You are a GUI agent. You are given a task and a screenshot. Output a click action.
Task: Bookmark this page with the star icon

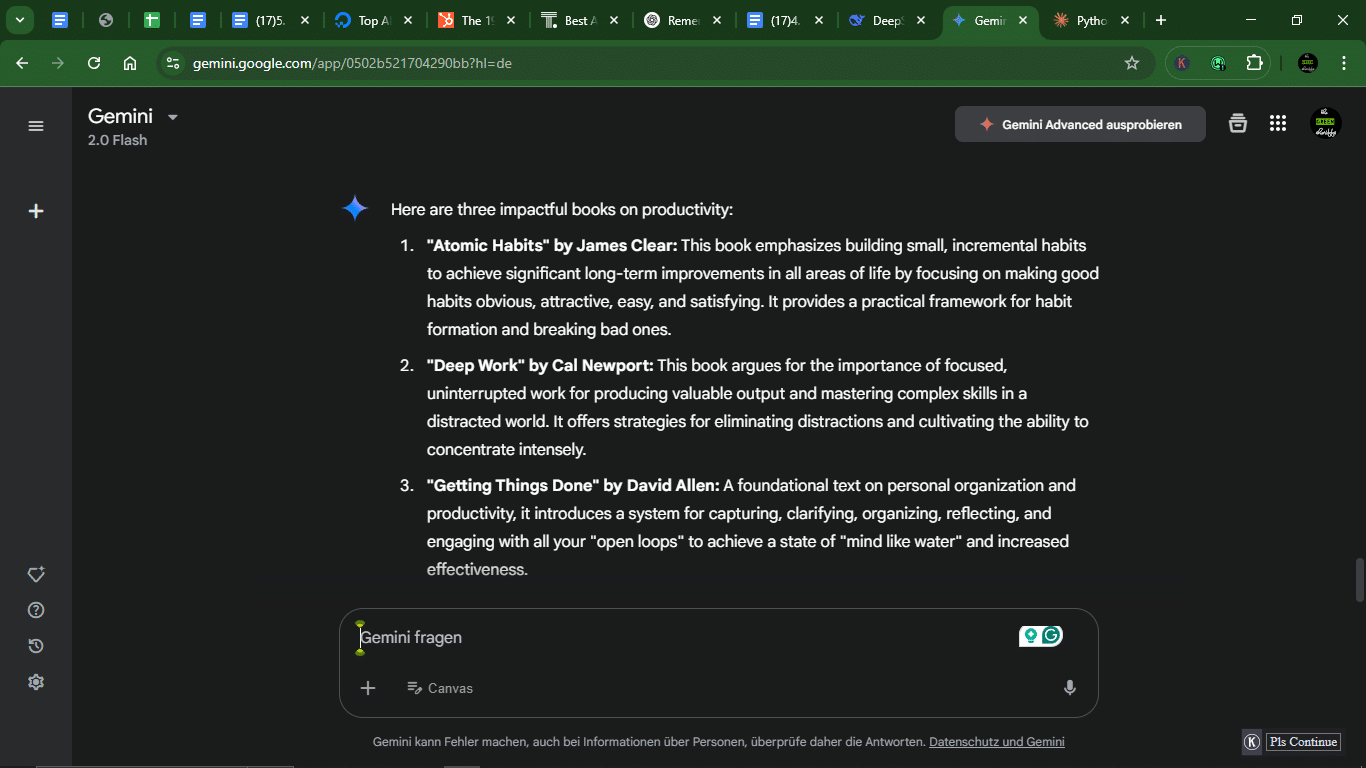pyautogui.click(x=1132, y=63)
